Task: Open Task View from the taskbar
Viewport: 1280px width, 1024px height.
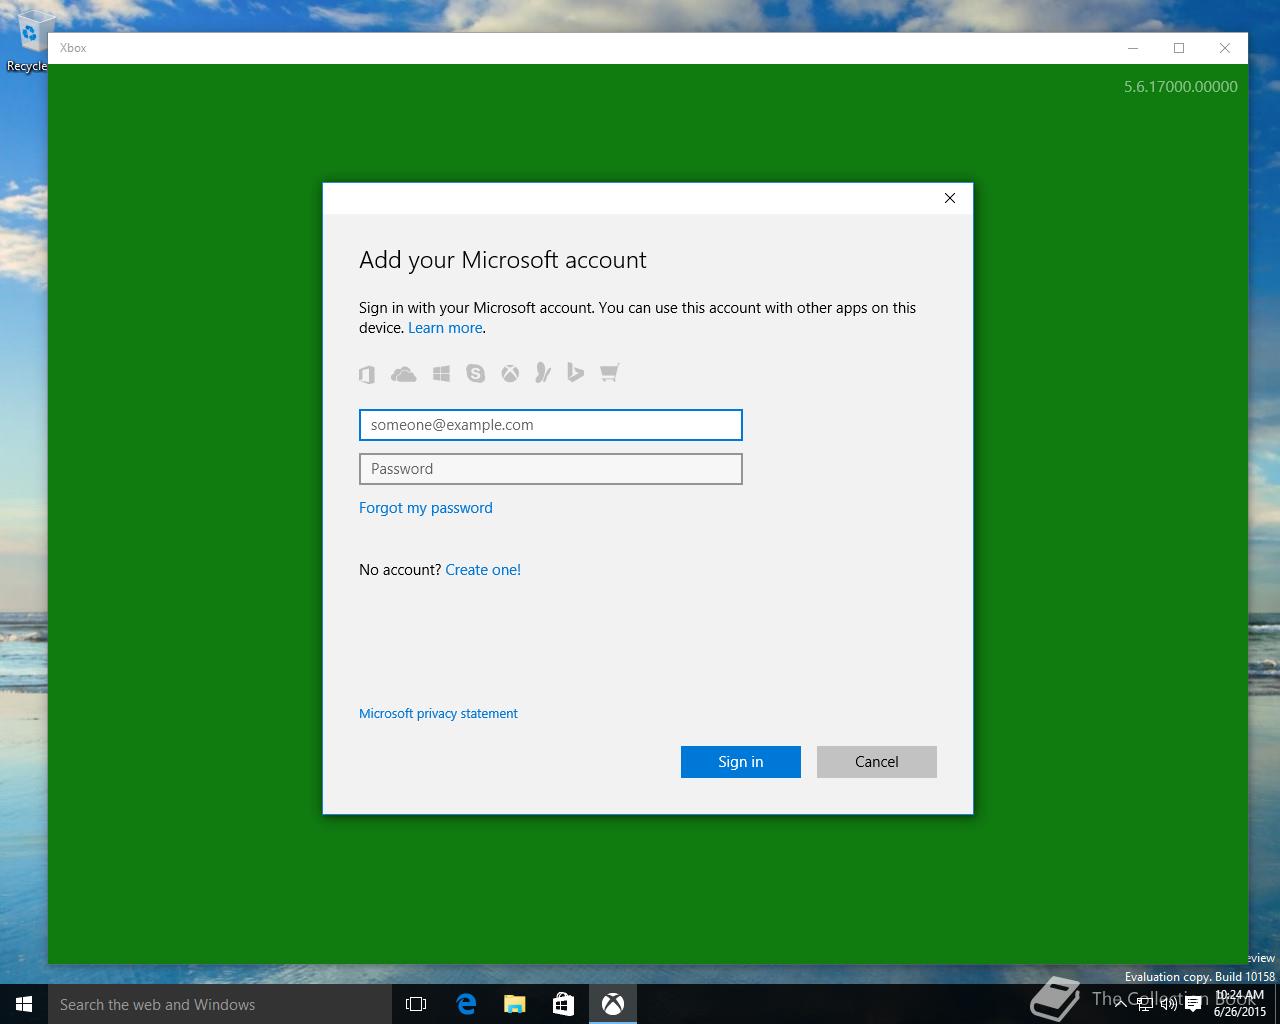Action: 416,1004
